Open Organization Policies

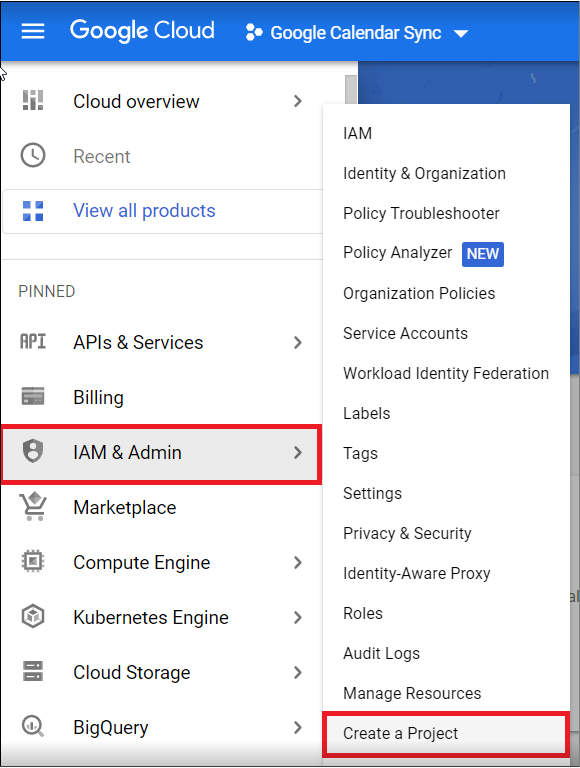(419, 293)
